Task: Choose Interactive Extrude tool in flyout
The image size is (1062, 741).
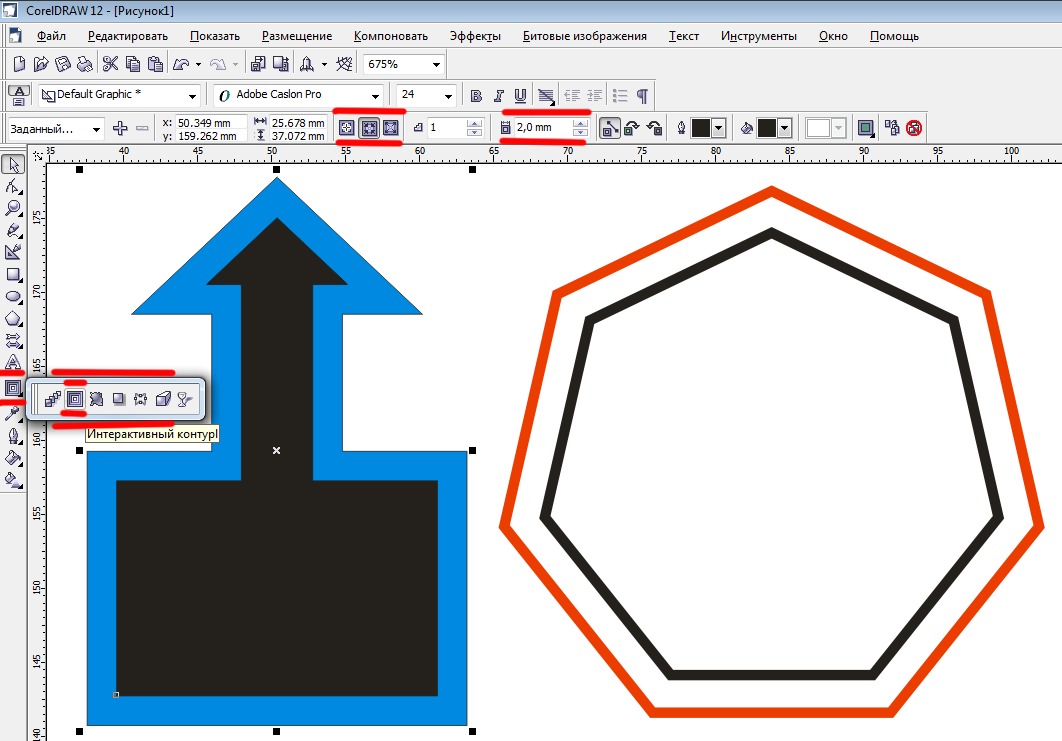Action: point(163,400)
